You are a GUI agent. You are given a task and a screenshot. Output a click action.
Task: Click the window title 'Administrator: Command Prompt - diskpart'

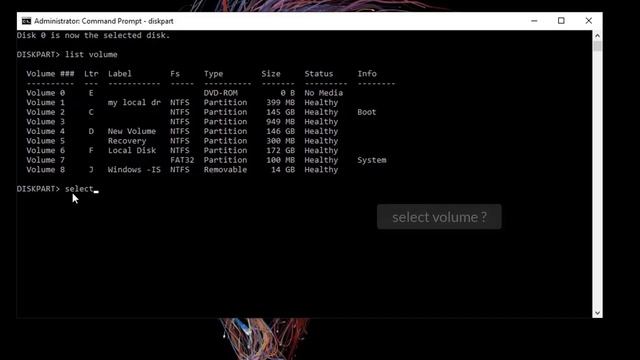pyautogui.click(x=104, y=21)
